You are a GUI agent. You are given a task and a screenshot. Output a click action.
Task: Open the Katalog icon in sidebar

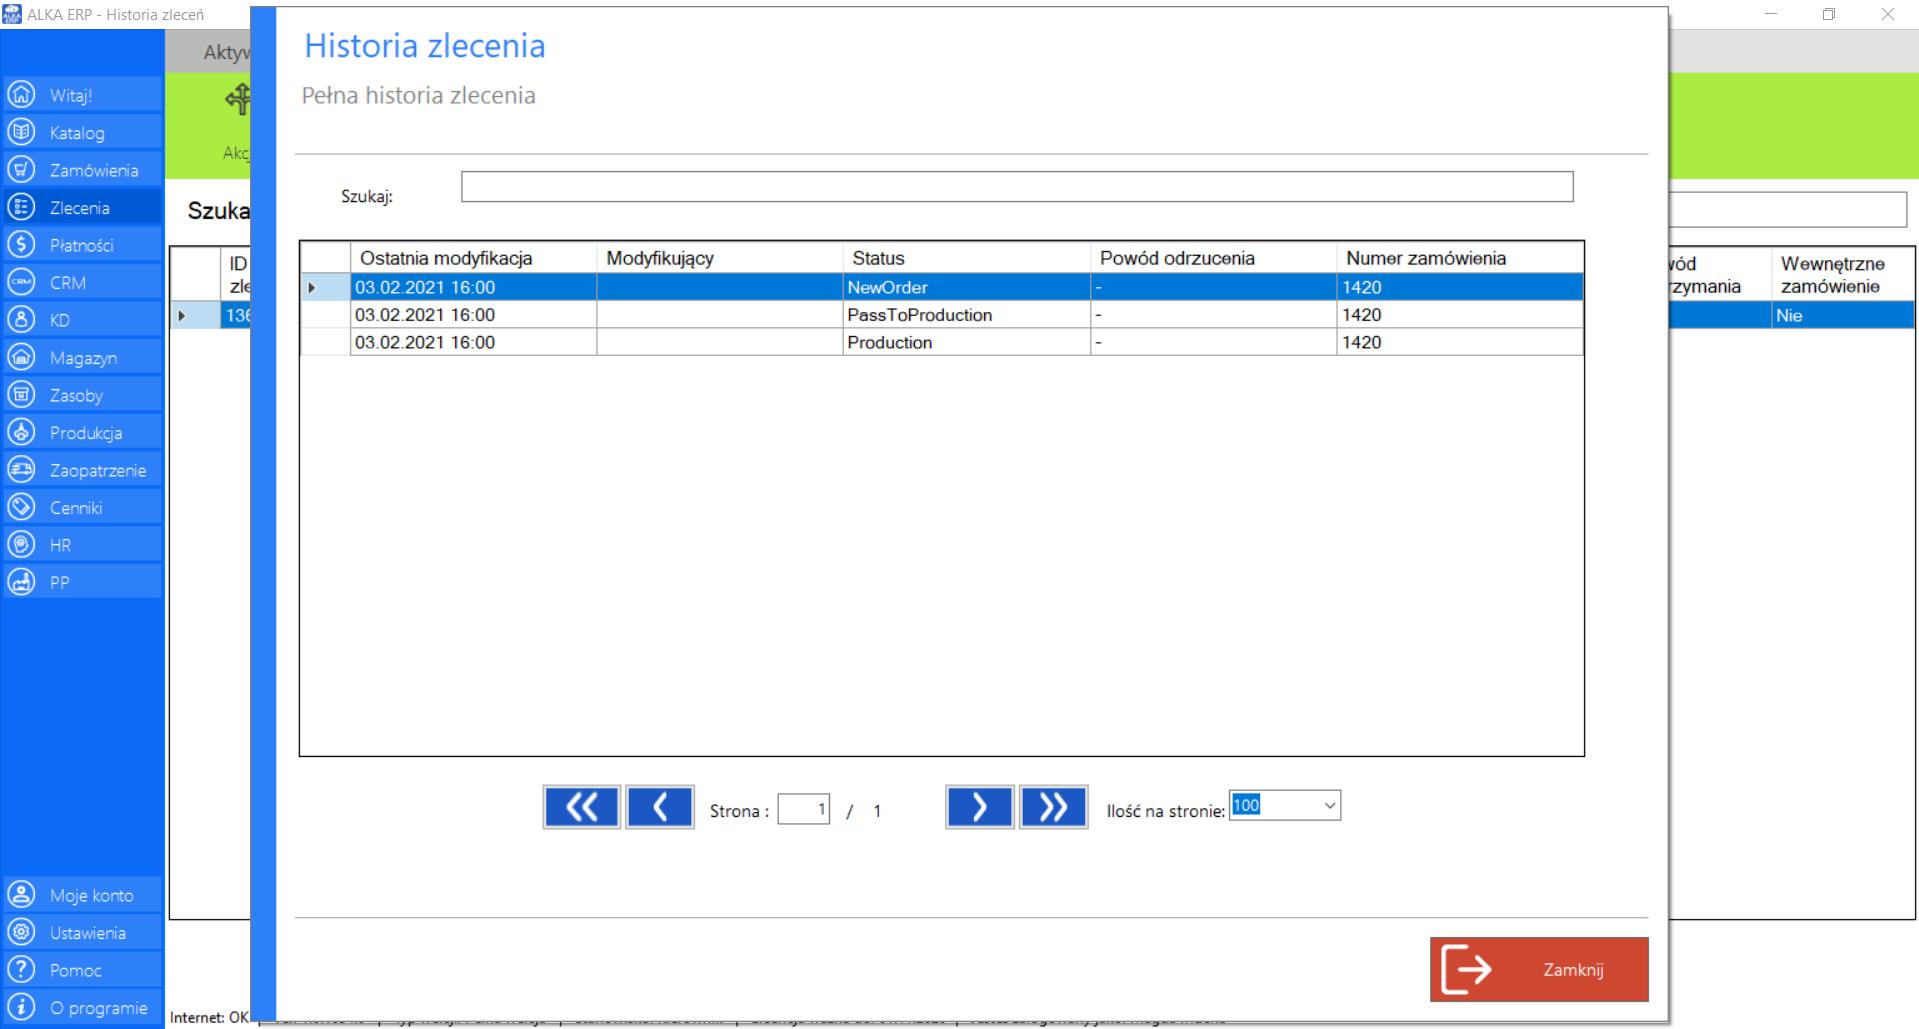pyautogui.click(x=21, y=132)
